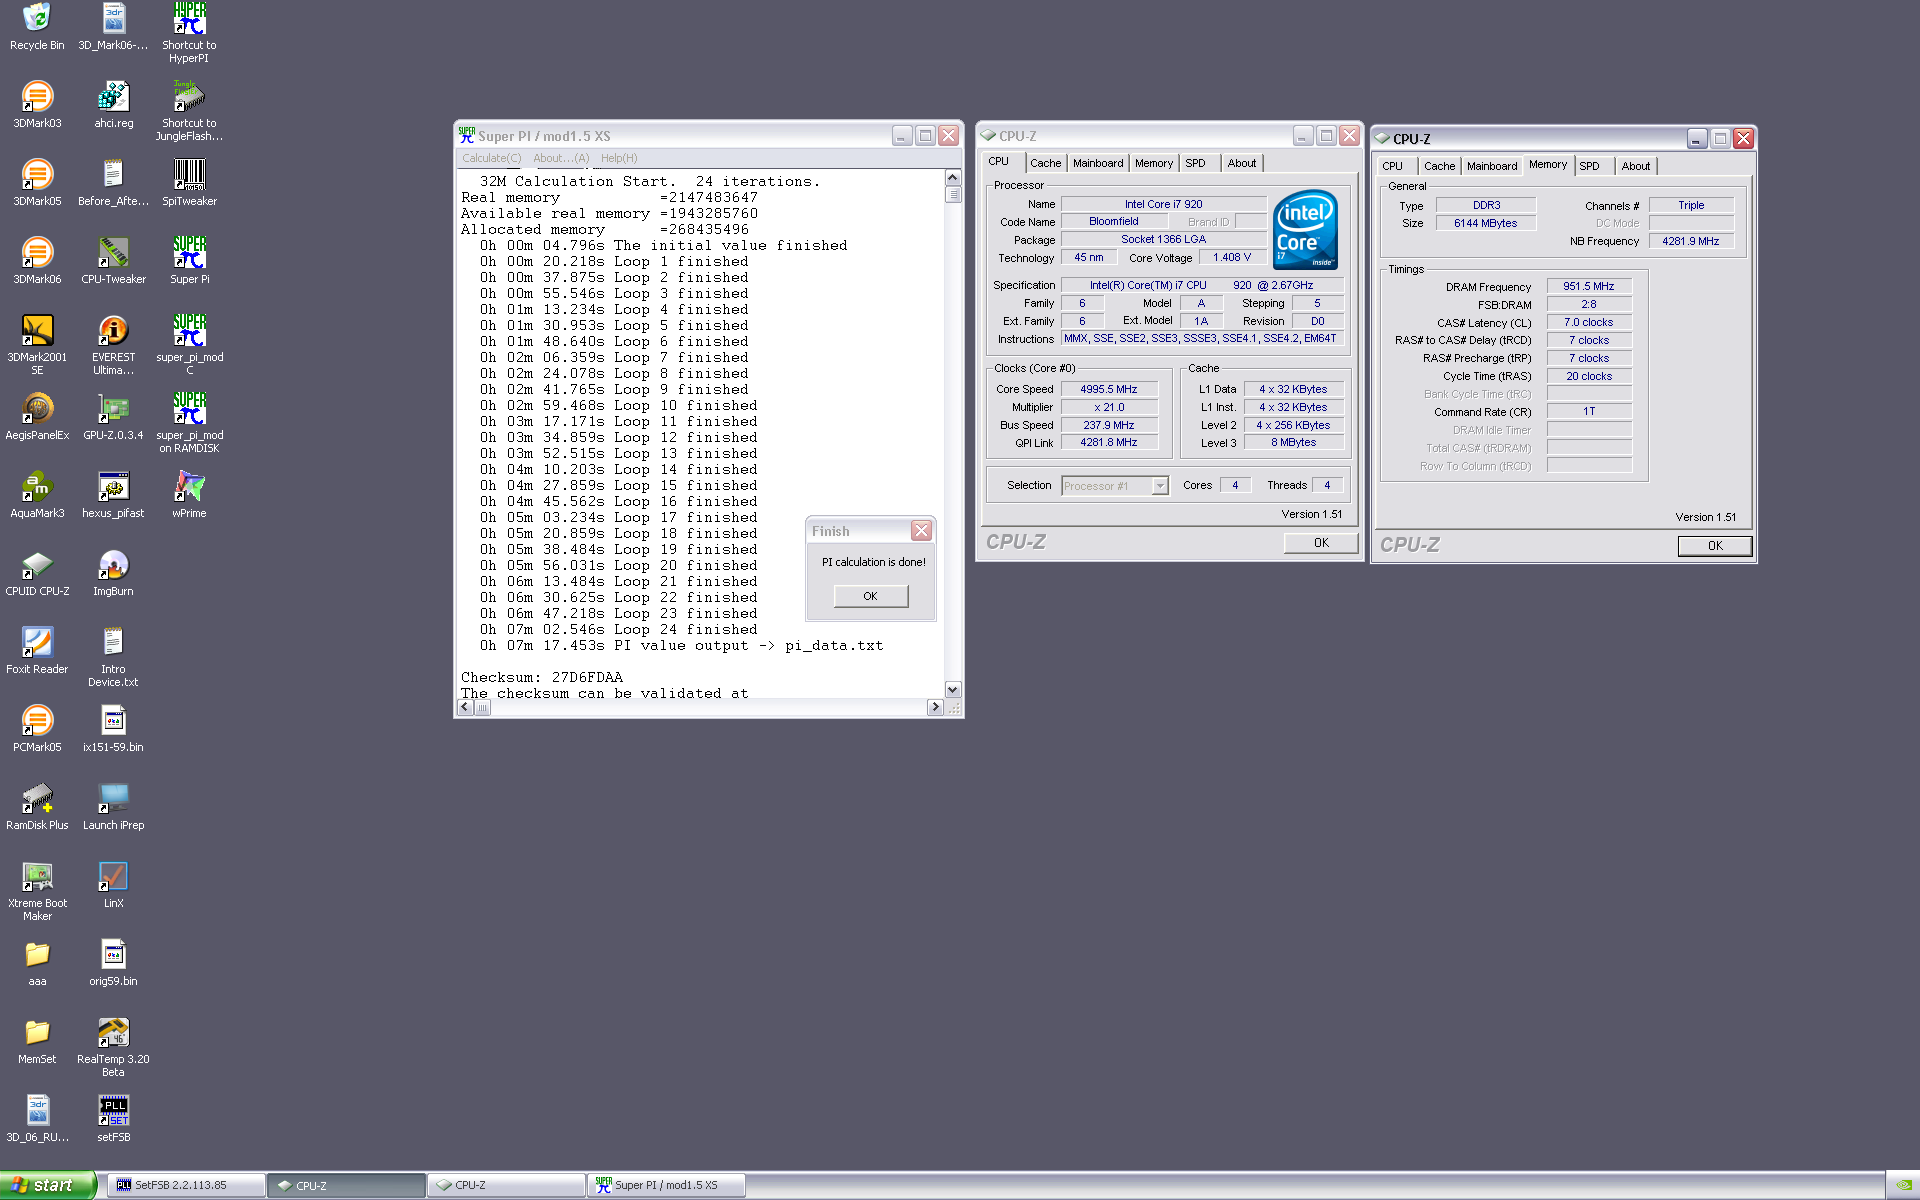Click the Intel Core i7 logo

coord(1305,229)
